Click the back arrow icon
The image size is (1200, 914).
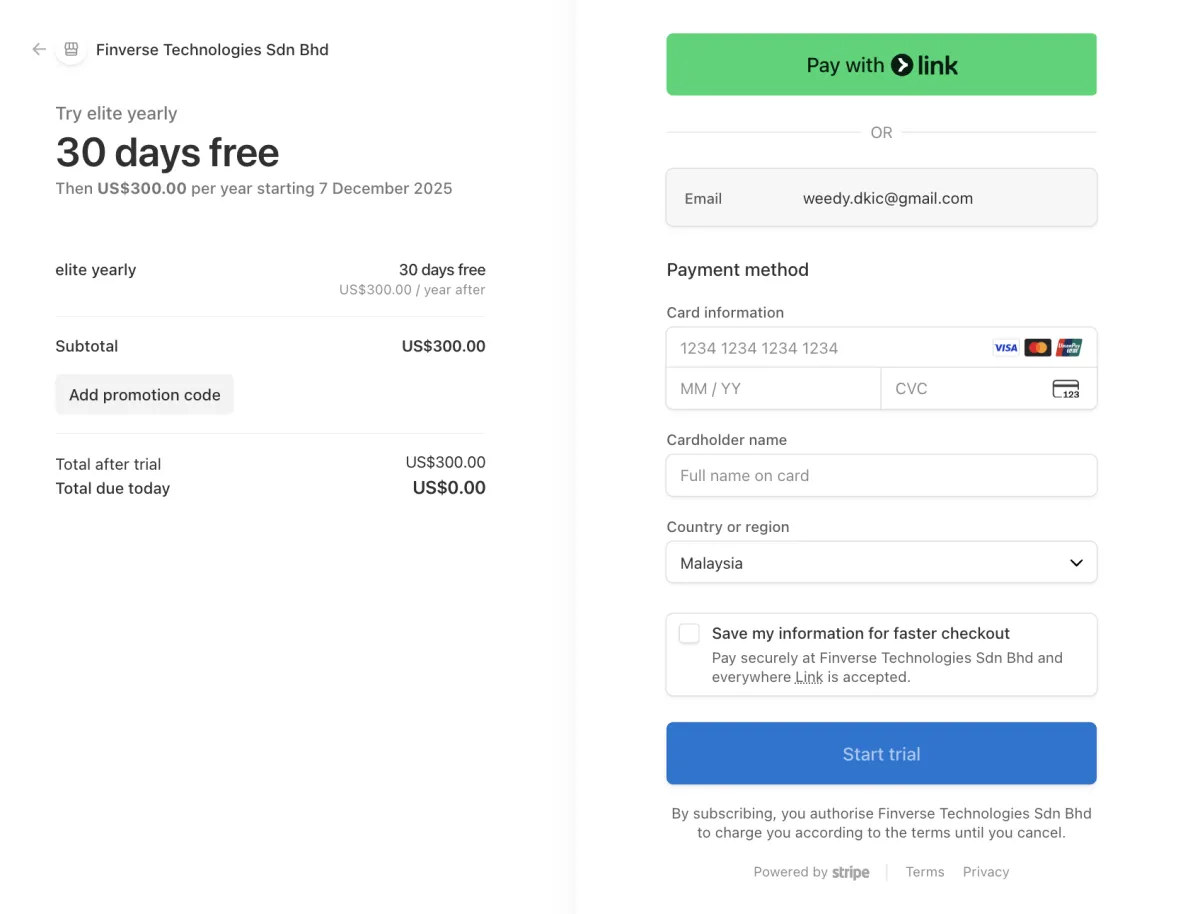point(39,49)
